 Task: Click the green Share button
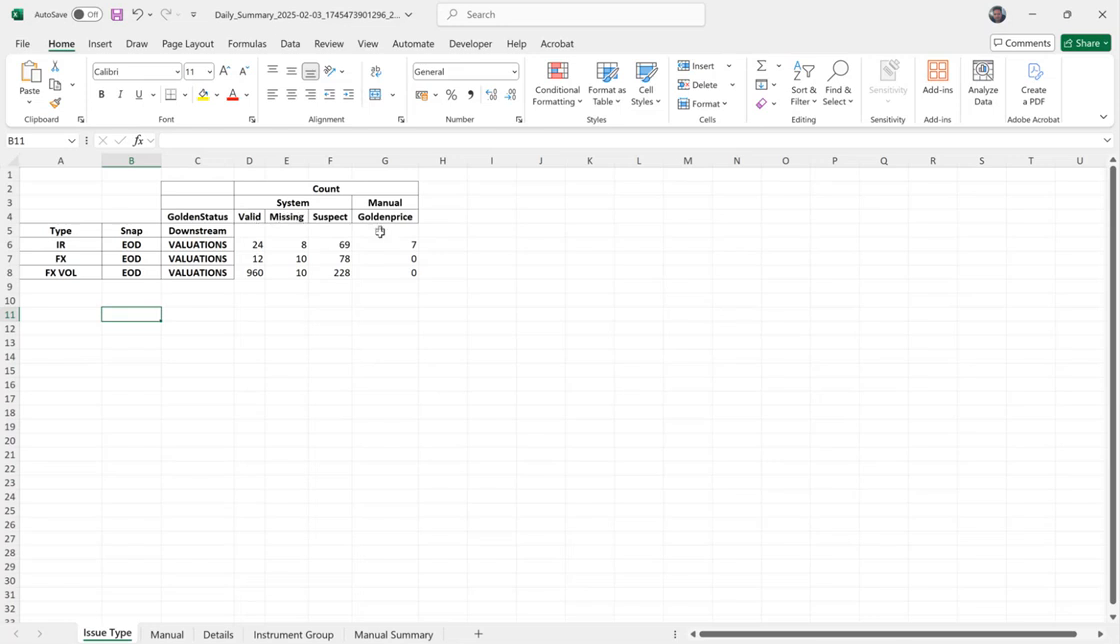[1086, 43]
